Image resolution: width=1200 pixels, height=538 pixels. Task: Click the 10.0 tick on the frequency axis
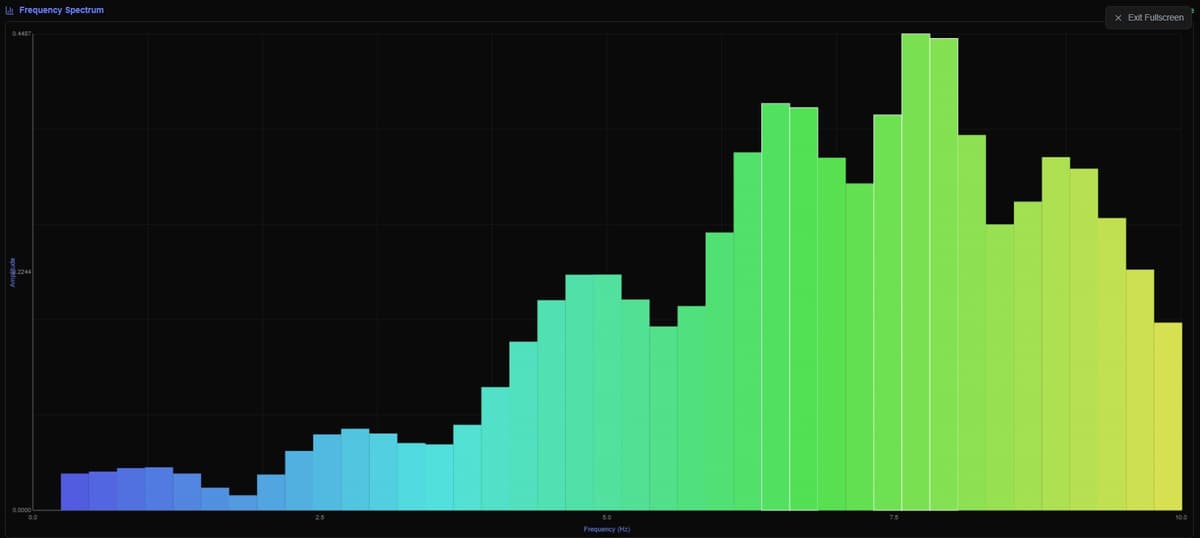click(x=1181, y=517)
